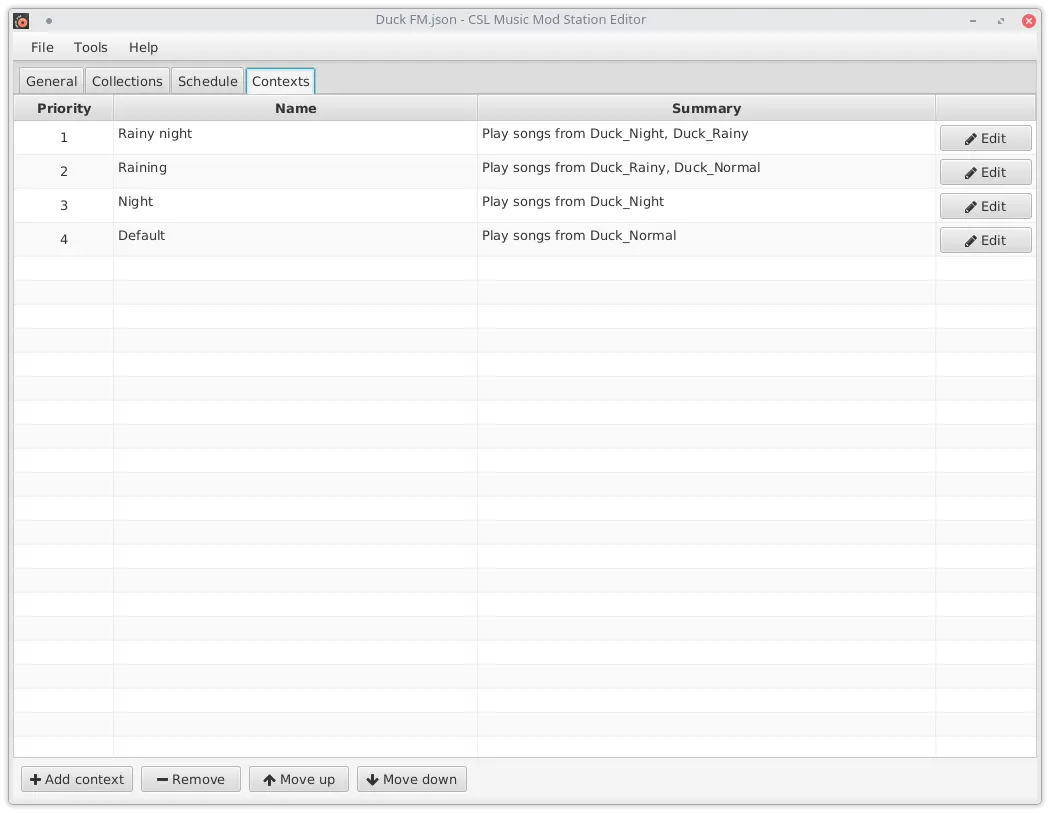Sort by the Priority column header

[64, 108]
